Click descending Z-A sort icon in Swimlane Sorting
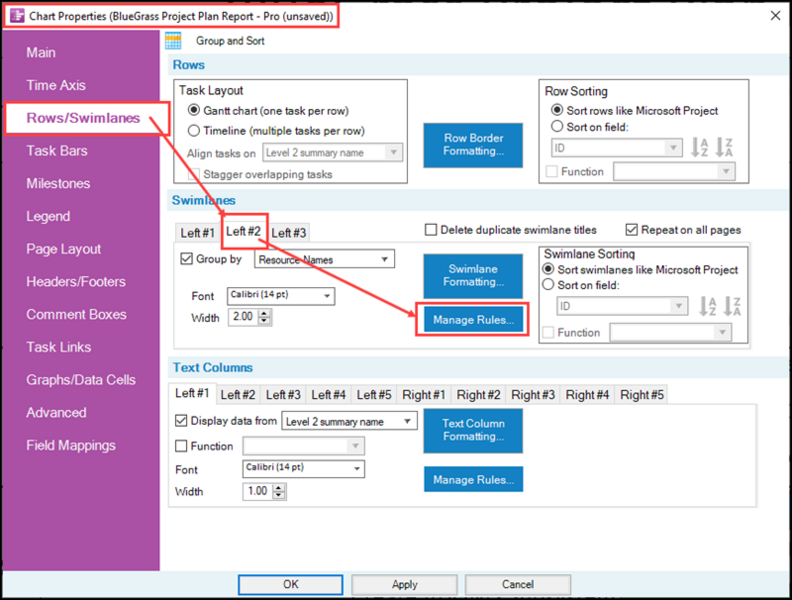792x600 pixels. coord(732,306)
